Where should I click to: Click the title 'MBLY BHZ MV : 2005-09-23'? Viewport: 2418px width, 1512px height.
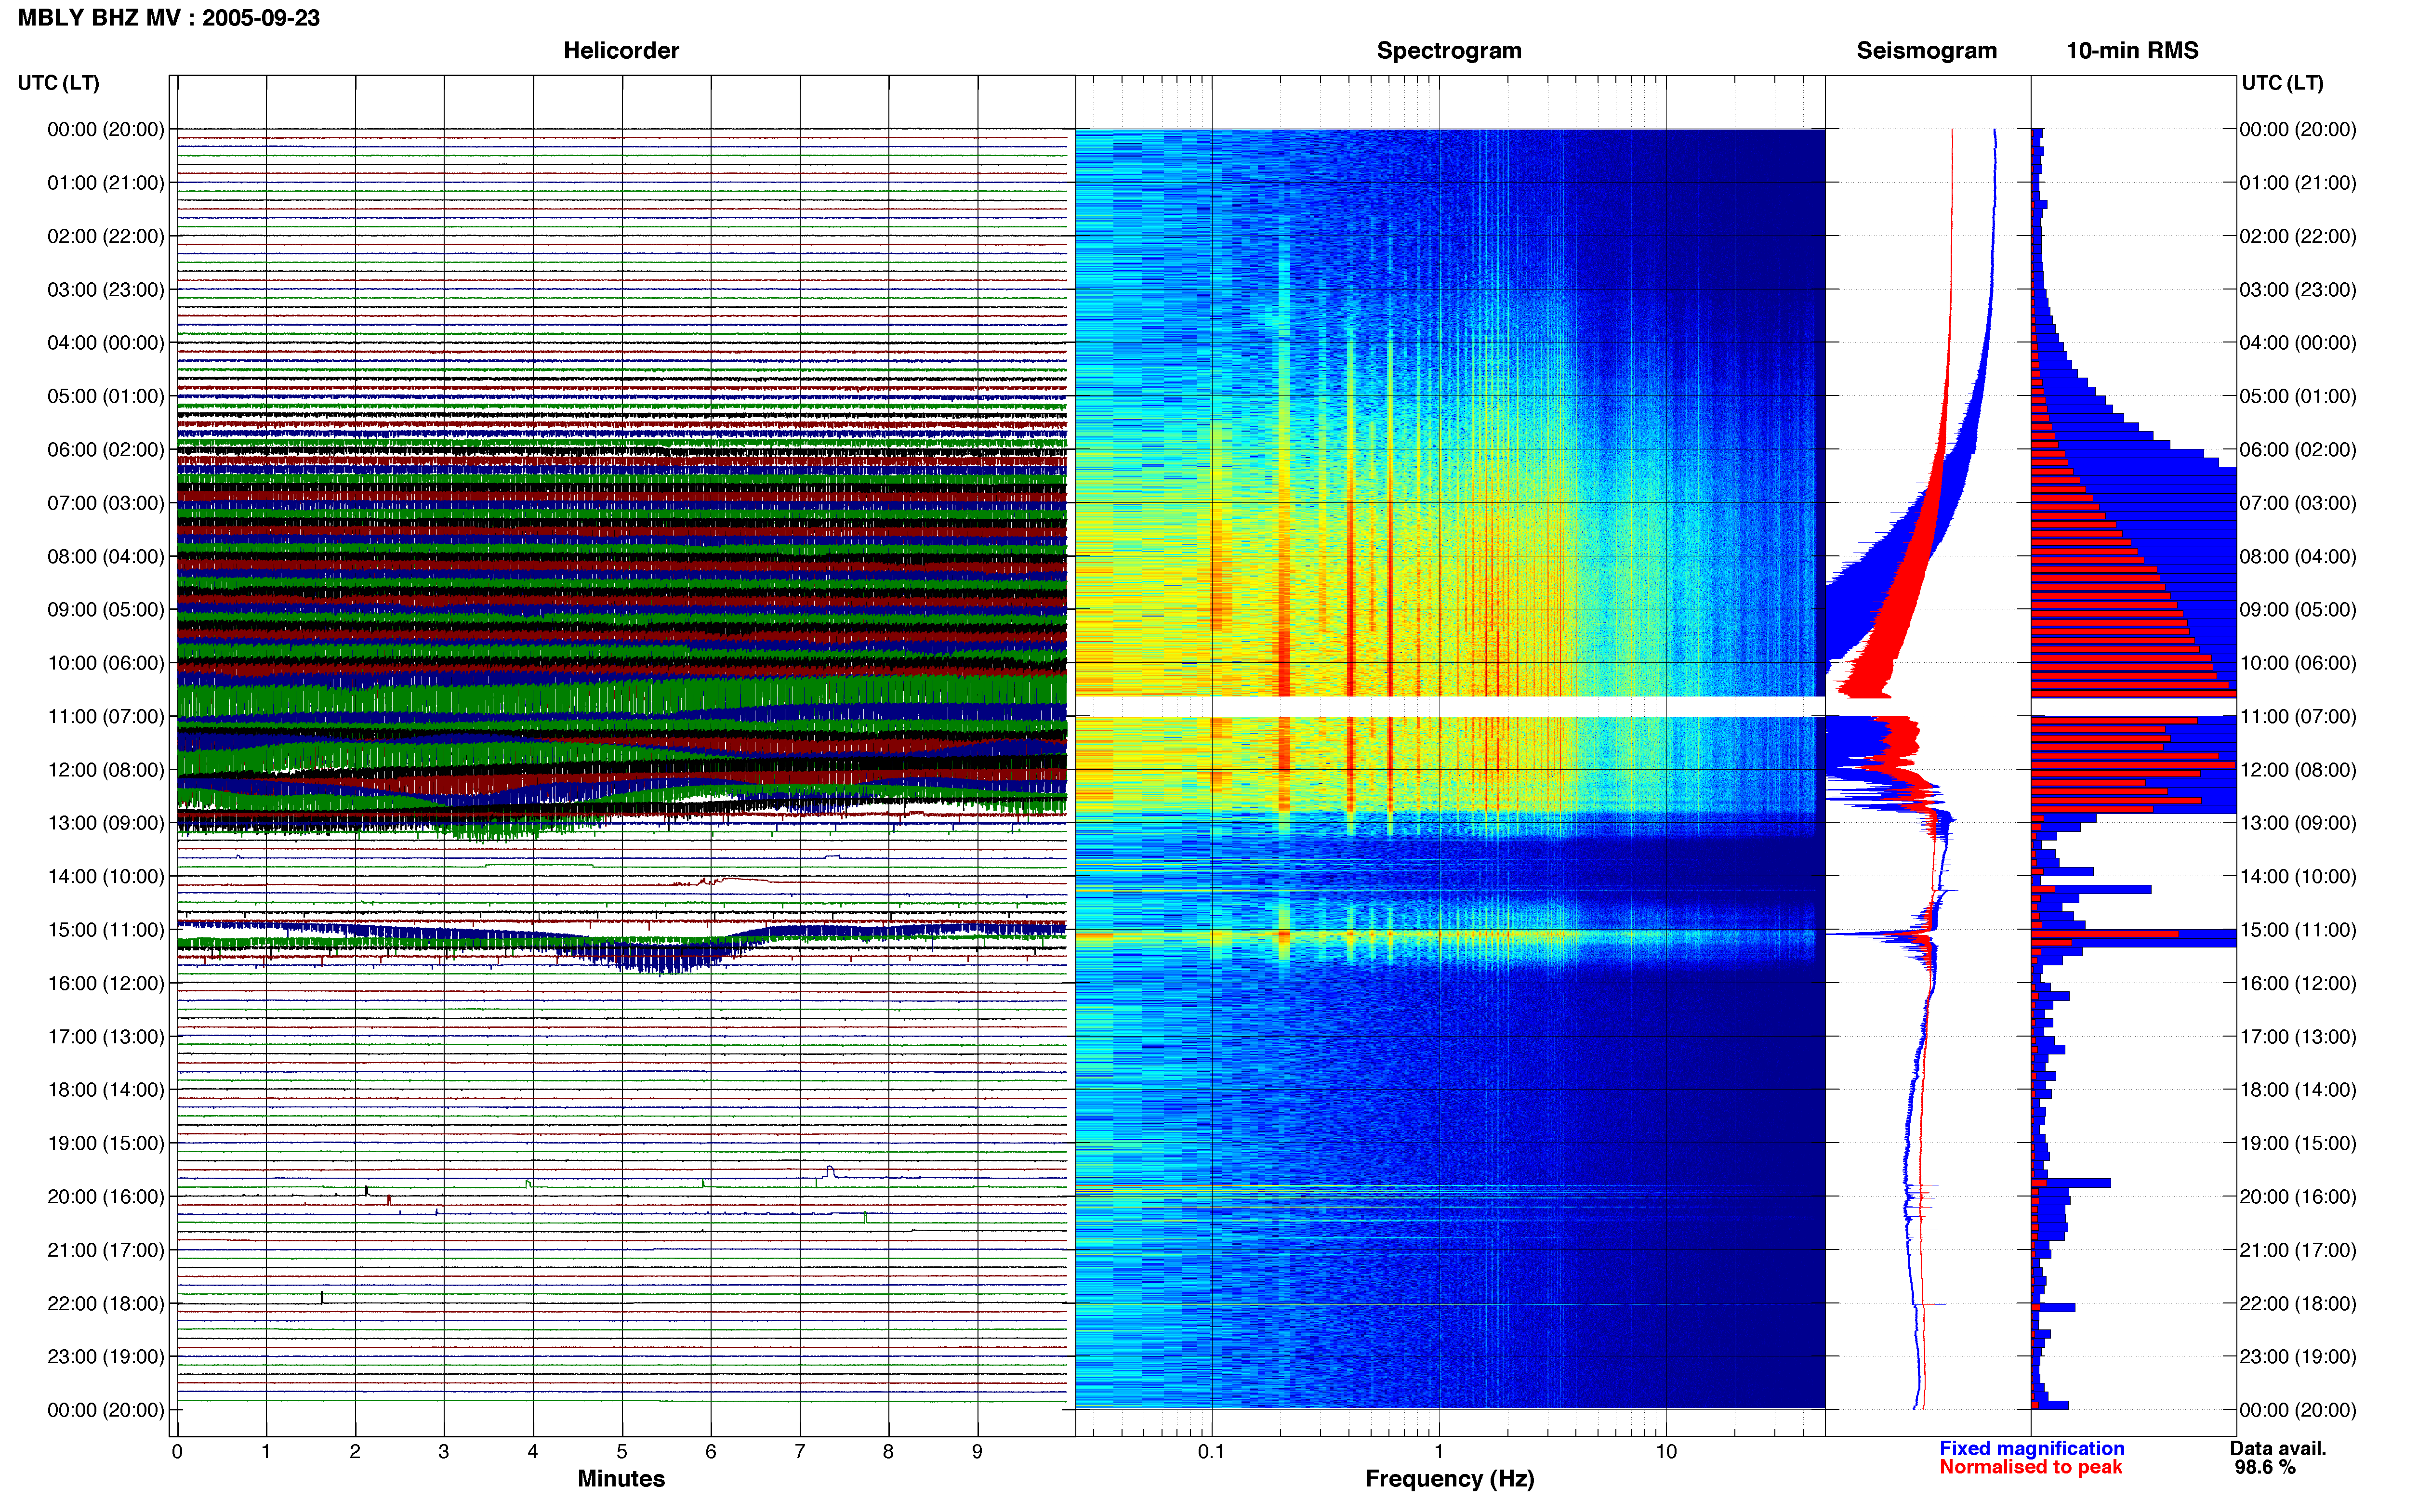tap(168, 18)
